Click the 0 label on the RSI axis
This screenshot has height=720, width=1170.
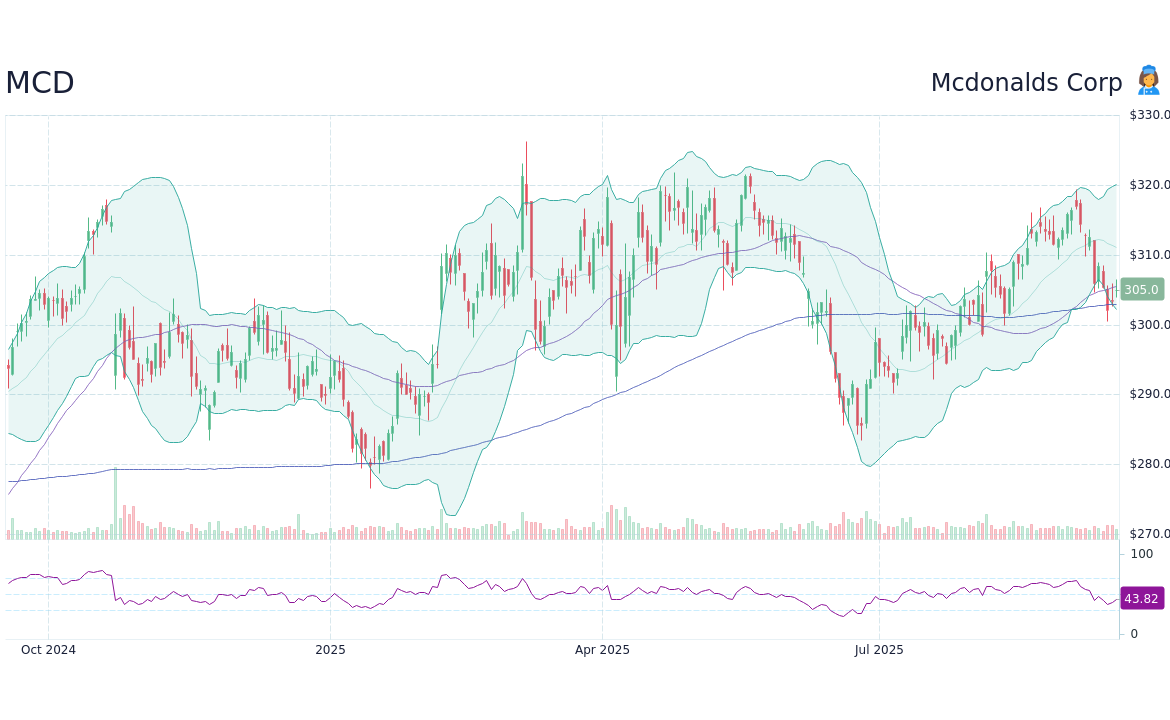tap(1134, 634)
